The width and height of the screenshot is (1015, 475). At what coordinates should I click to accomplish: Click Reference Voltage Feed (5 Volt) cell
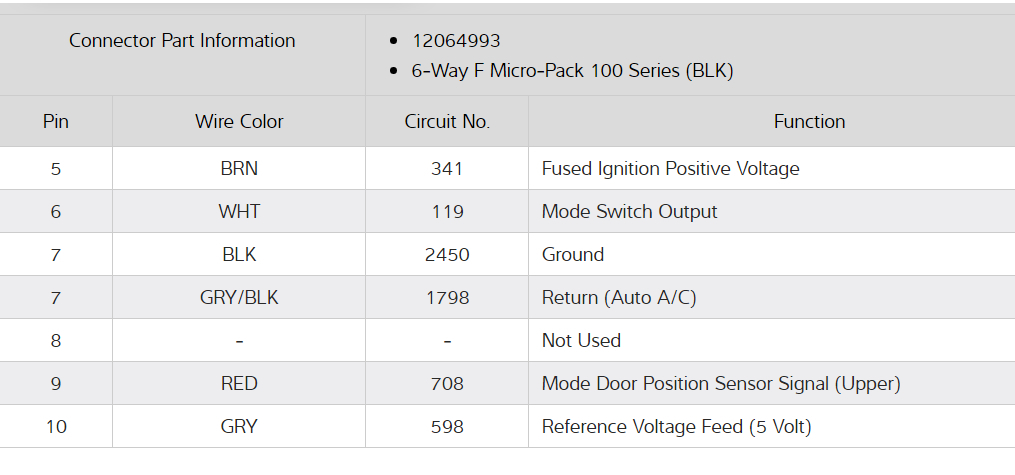(x=676, y=427)
